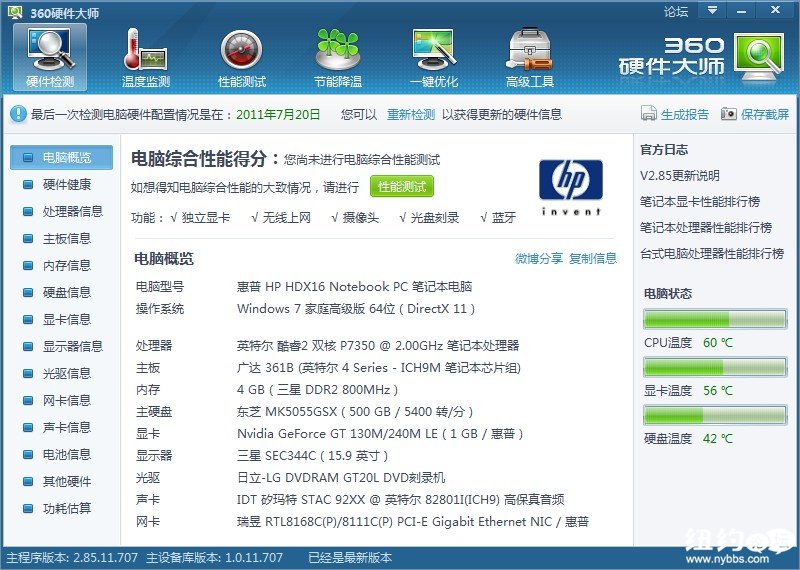The height and width of the screenshot is (570, 800).
Task: Click the 硬盘温度 progress bar
Action: 715,415
